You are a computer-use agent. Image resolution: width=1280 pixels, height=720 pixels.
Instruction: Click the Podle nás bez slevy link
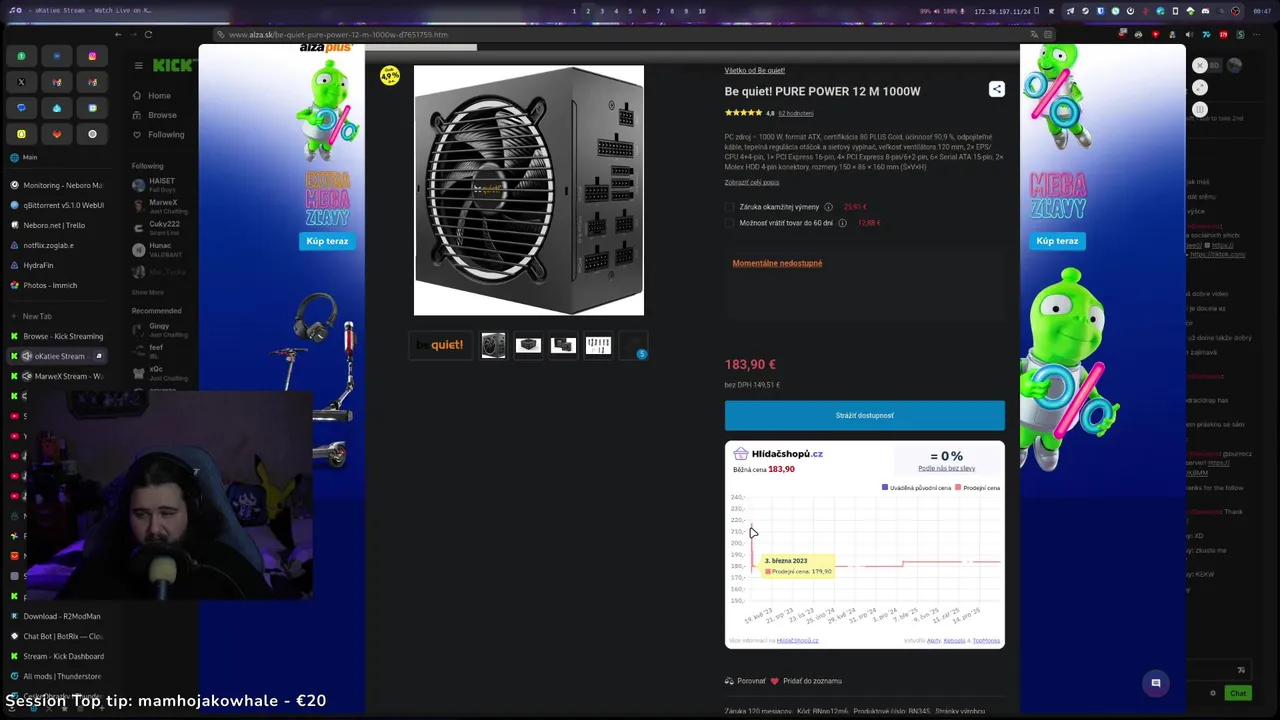(x=946, y=469)
